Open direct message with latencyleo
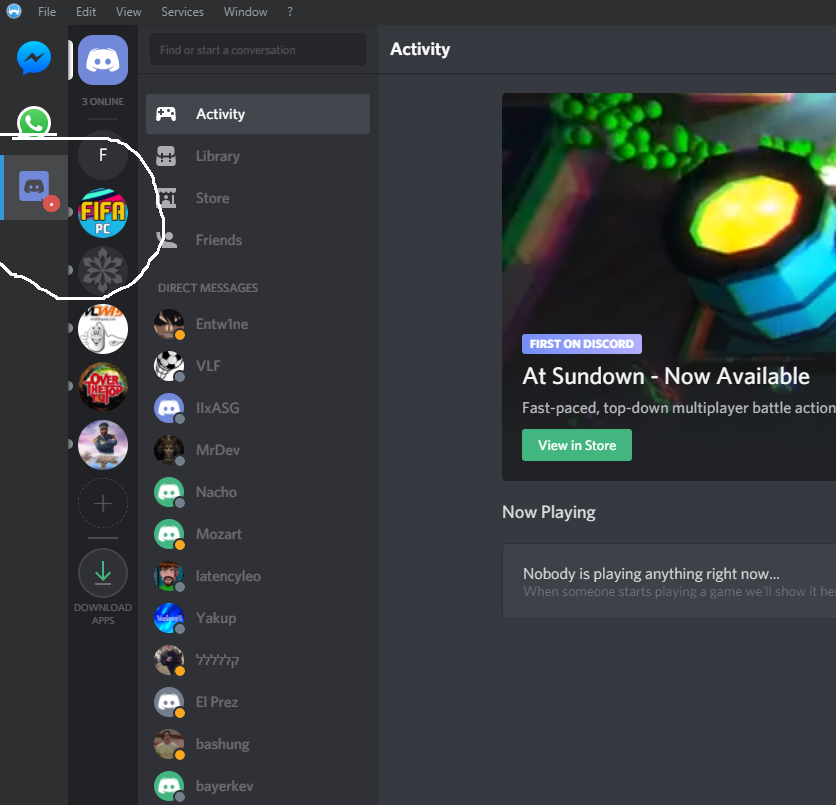This screenshot has width=836, height=805. (x=258, y=576)
